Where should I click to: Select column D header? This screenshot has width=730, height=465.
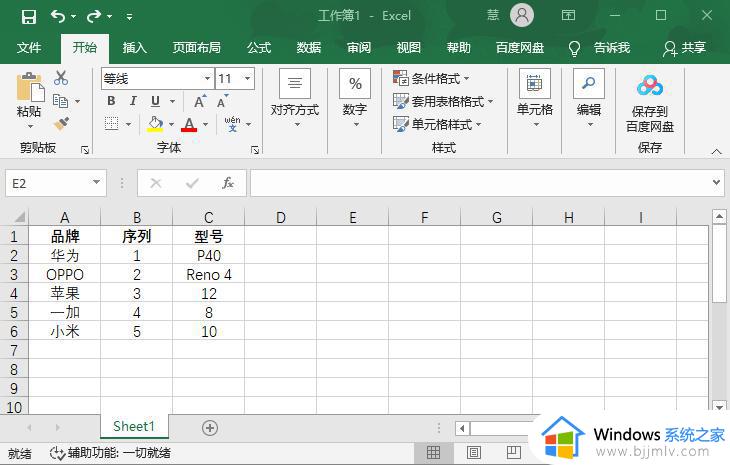(x=280, y=217)
